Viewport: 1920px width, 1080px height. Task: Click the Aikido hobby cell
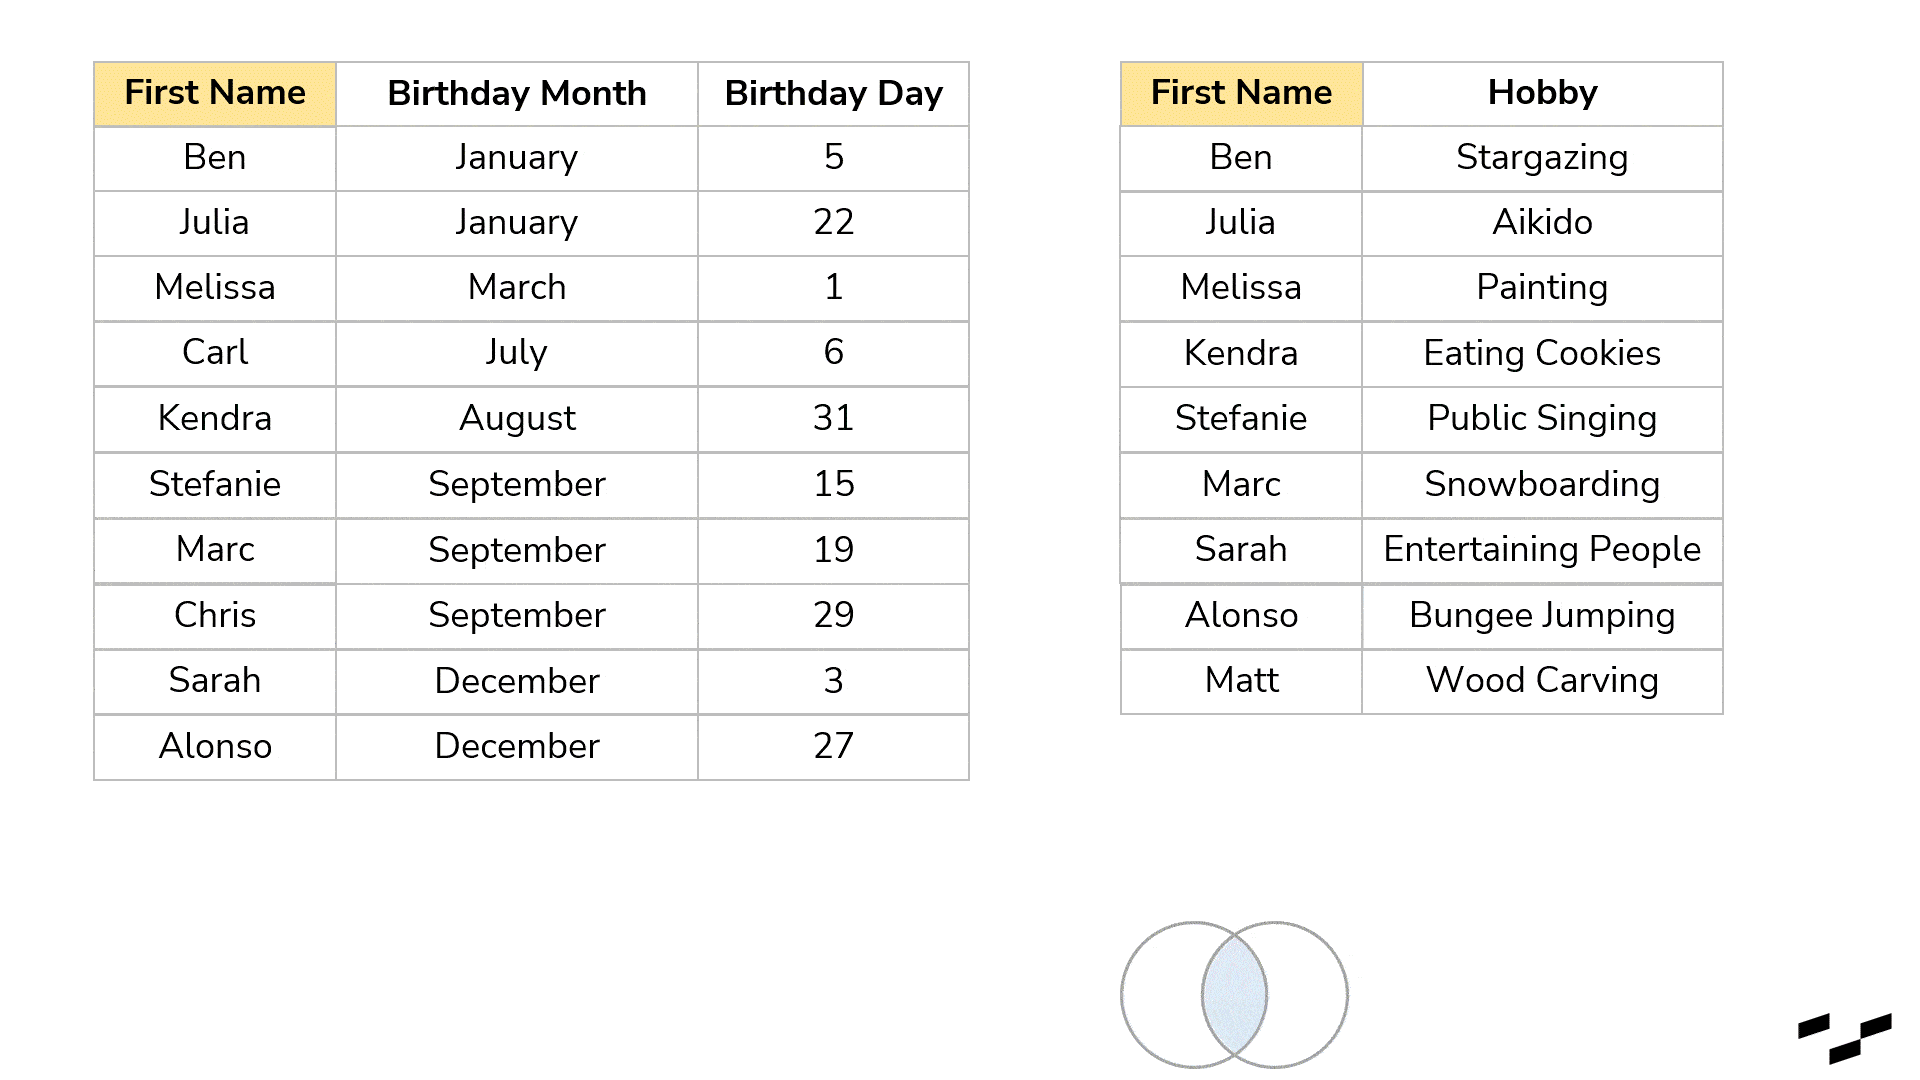[x=1542, y=223]
